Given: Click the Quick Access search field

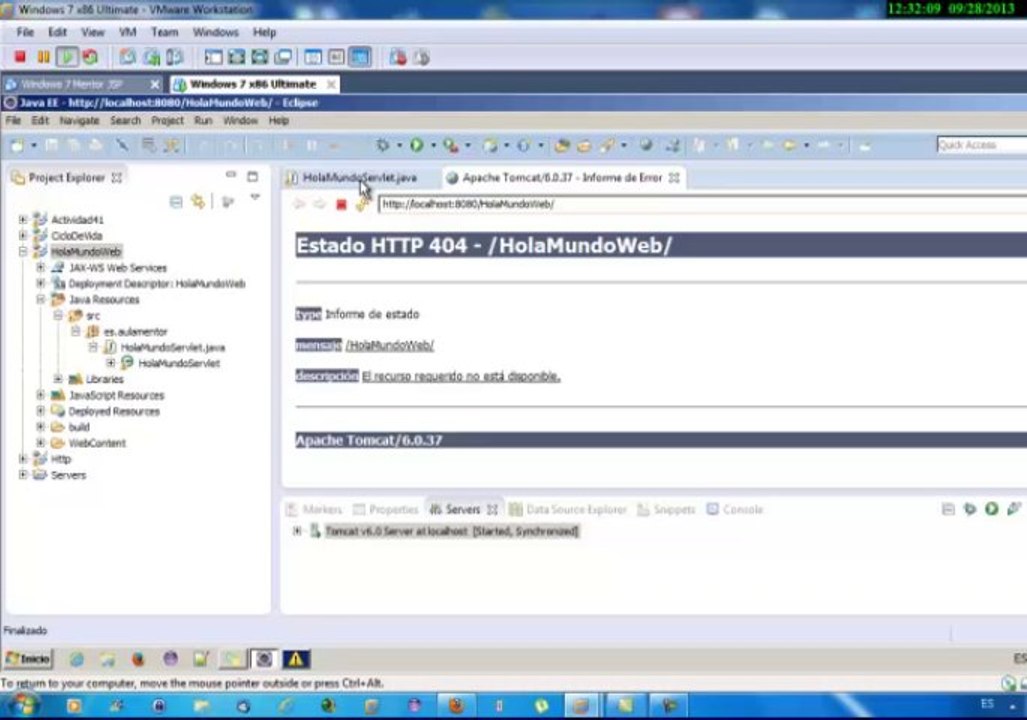Looking at the screenshot, I should tap(981, 145).
